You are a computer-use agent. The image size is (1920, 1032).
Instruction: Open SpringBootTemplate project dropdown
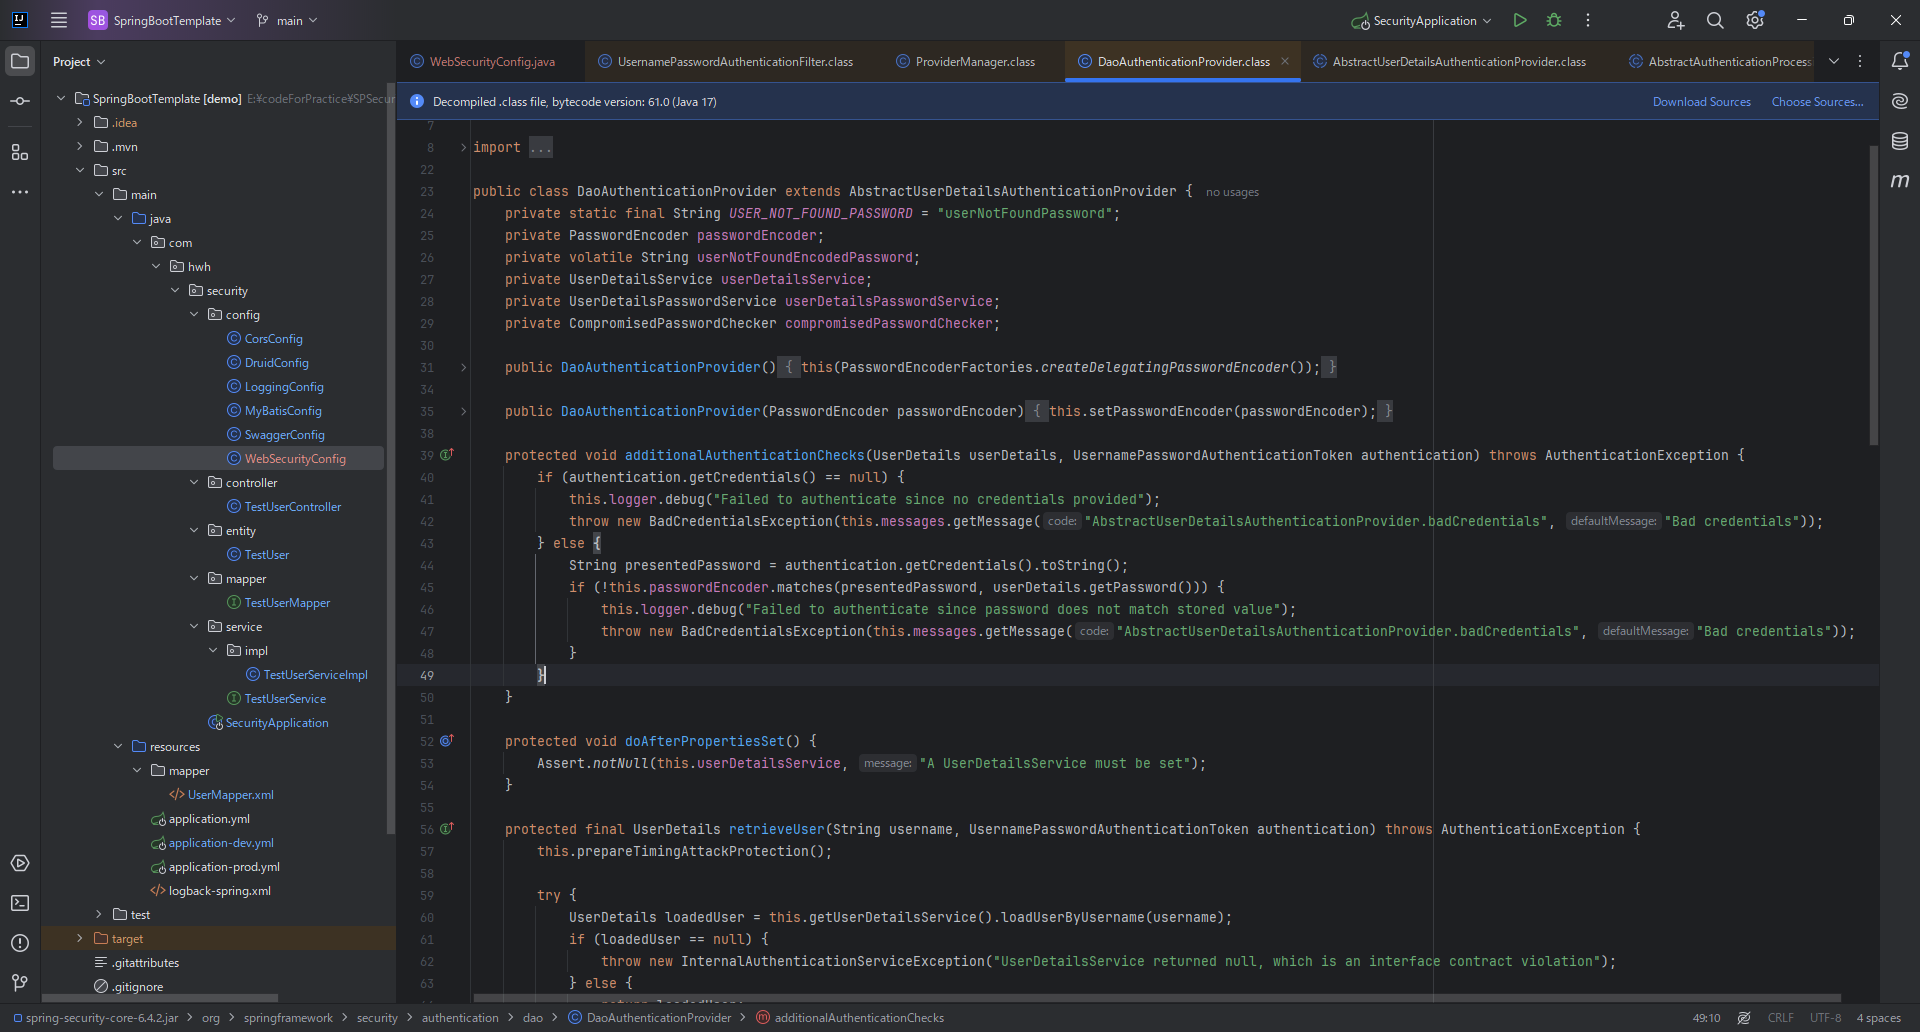coord(162,20)
